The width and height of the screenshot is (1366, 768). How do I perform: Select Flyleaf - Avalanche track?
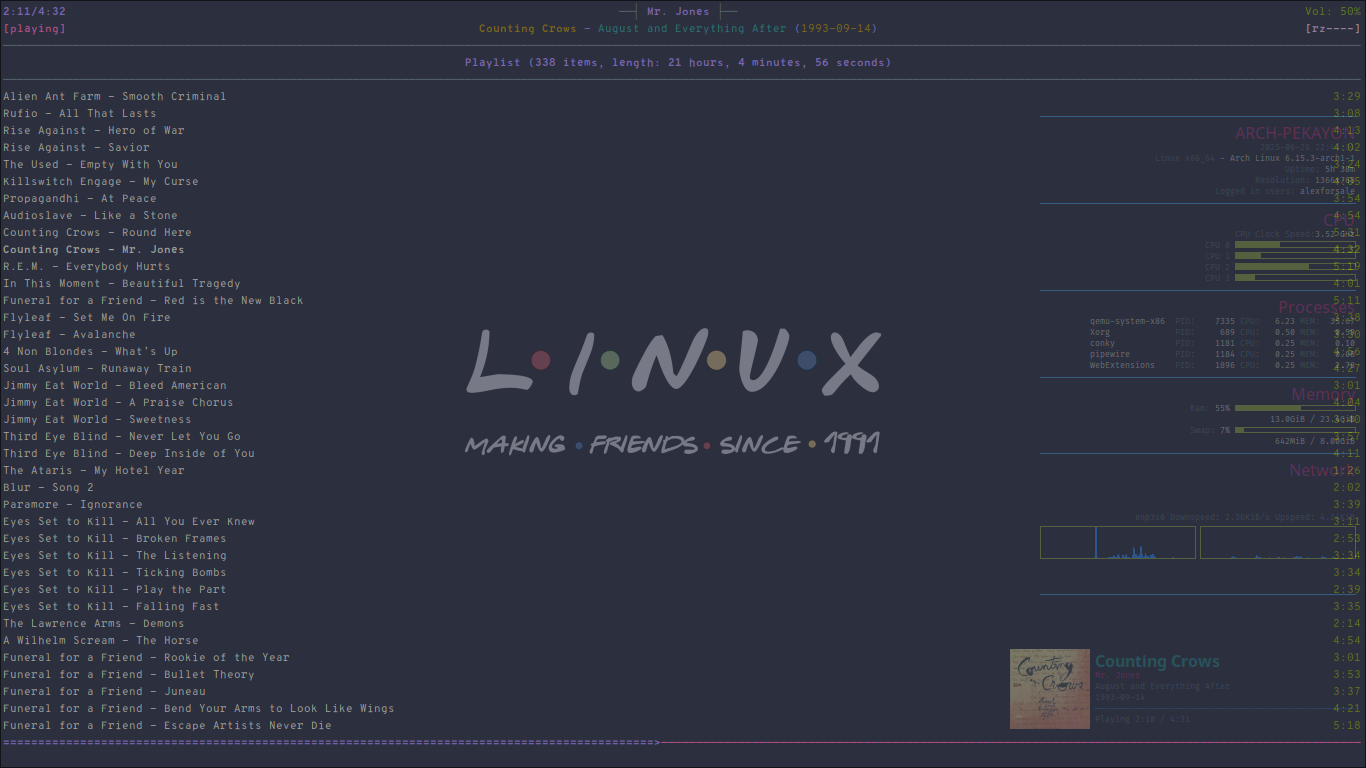(69, 335)
